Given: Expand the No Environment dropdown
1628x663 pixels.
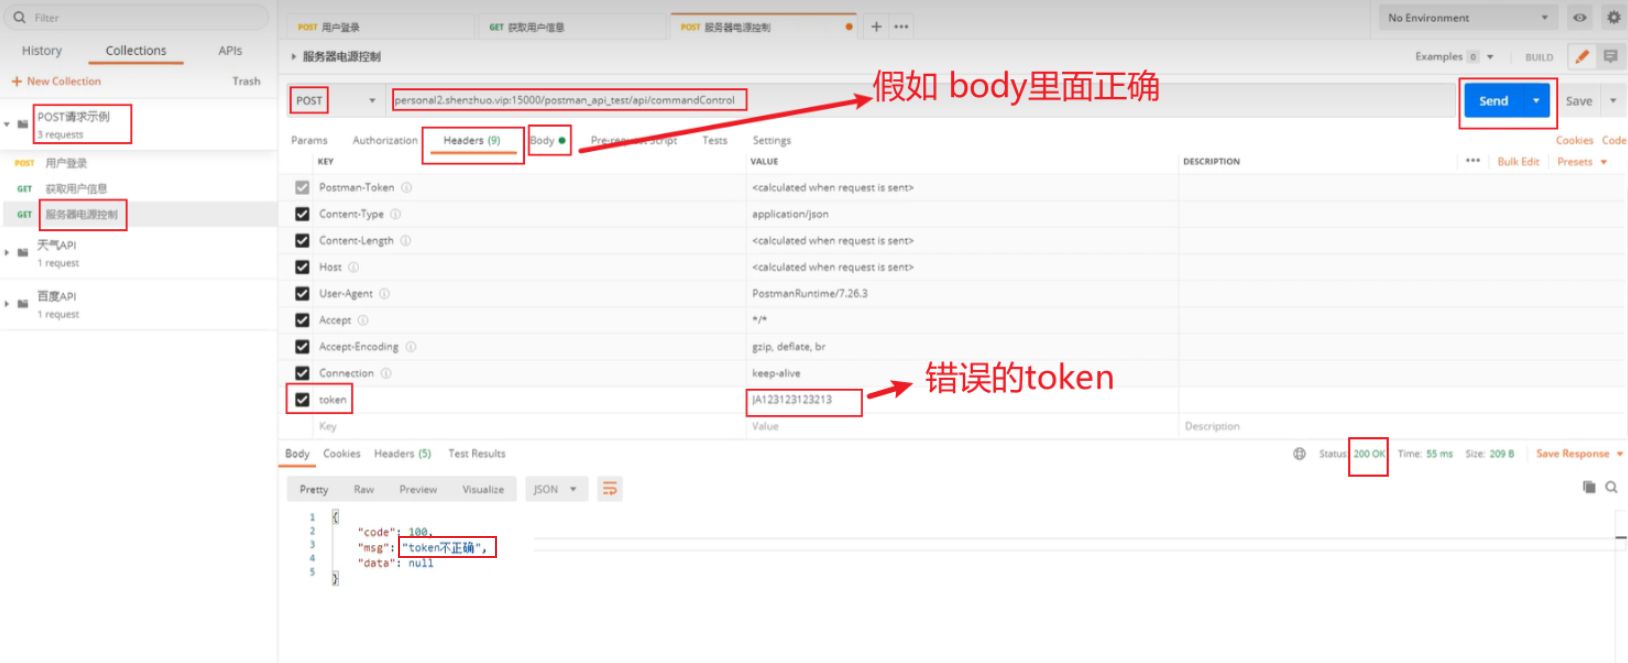Looking at the screenshot, I should point(1468,18).
